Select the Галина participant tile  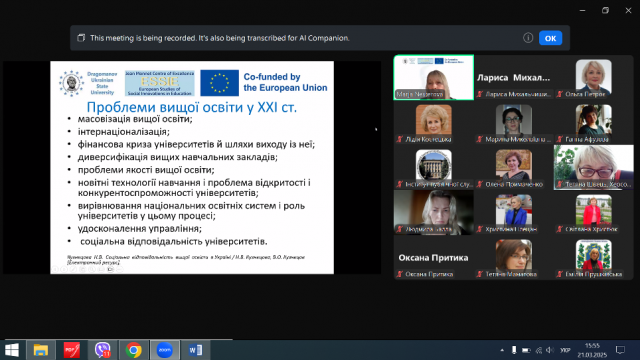click(x=593, y=122)
